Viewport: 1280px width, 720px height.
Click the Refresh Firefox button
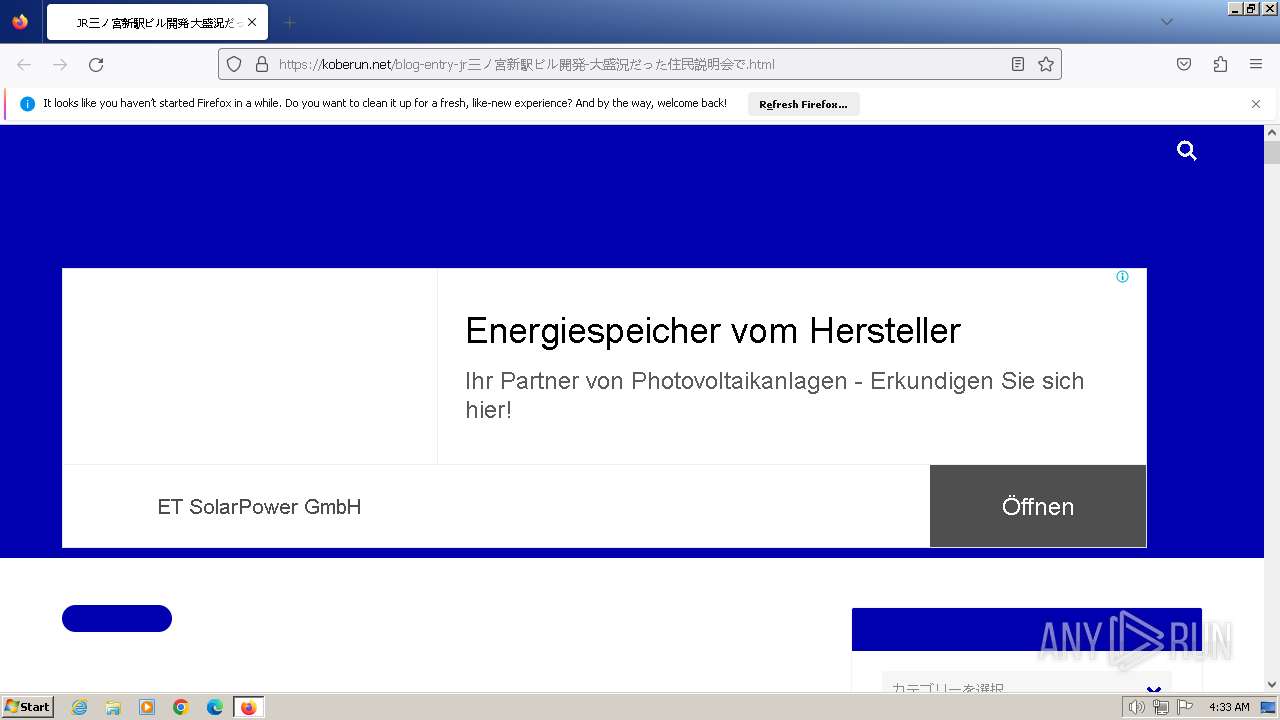(803, 104)
